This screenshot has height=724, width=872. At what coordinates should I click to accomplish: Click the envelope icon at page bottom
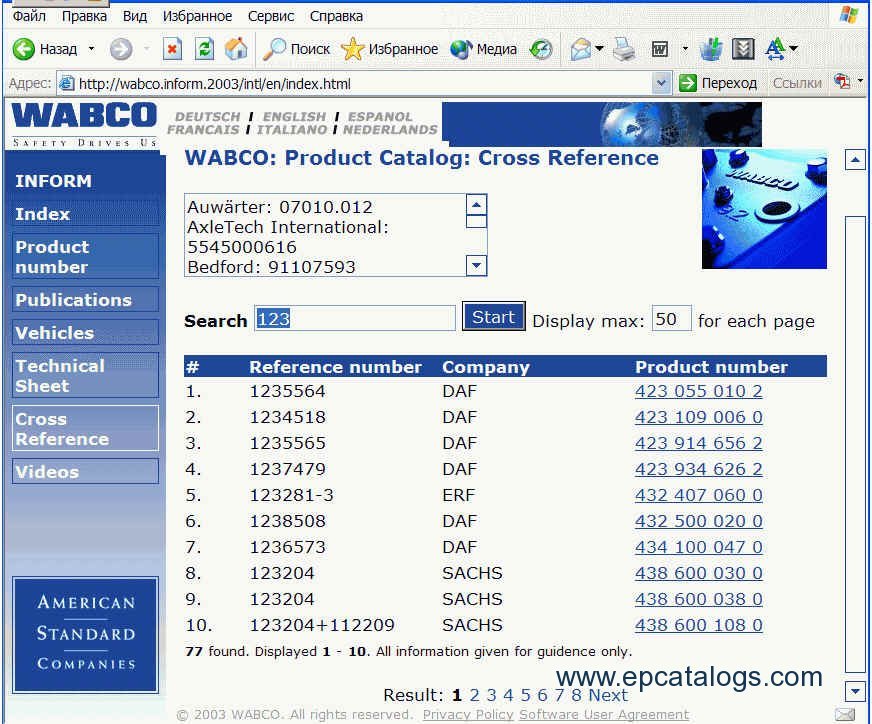(x=845, y=714)
